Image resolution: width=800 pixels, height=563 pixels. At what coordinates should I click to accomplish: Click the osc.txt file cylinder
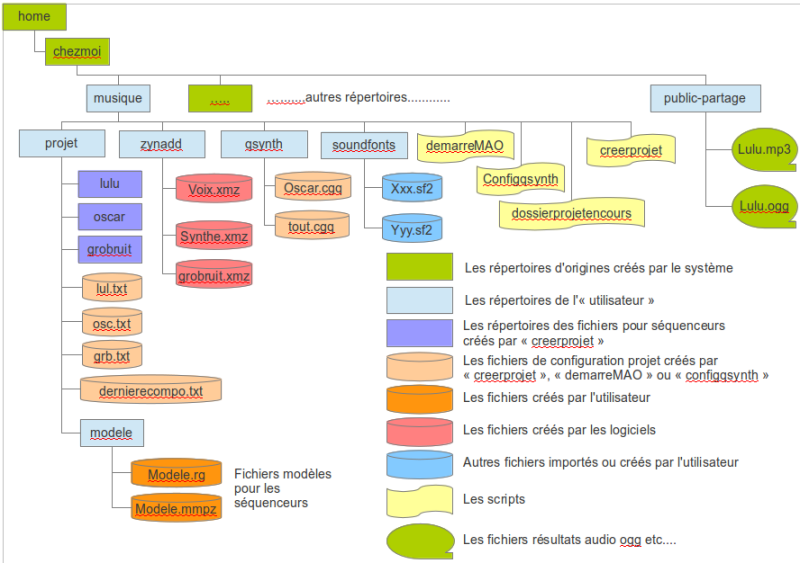[x=112, y=322]
